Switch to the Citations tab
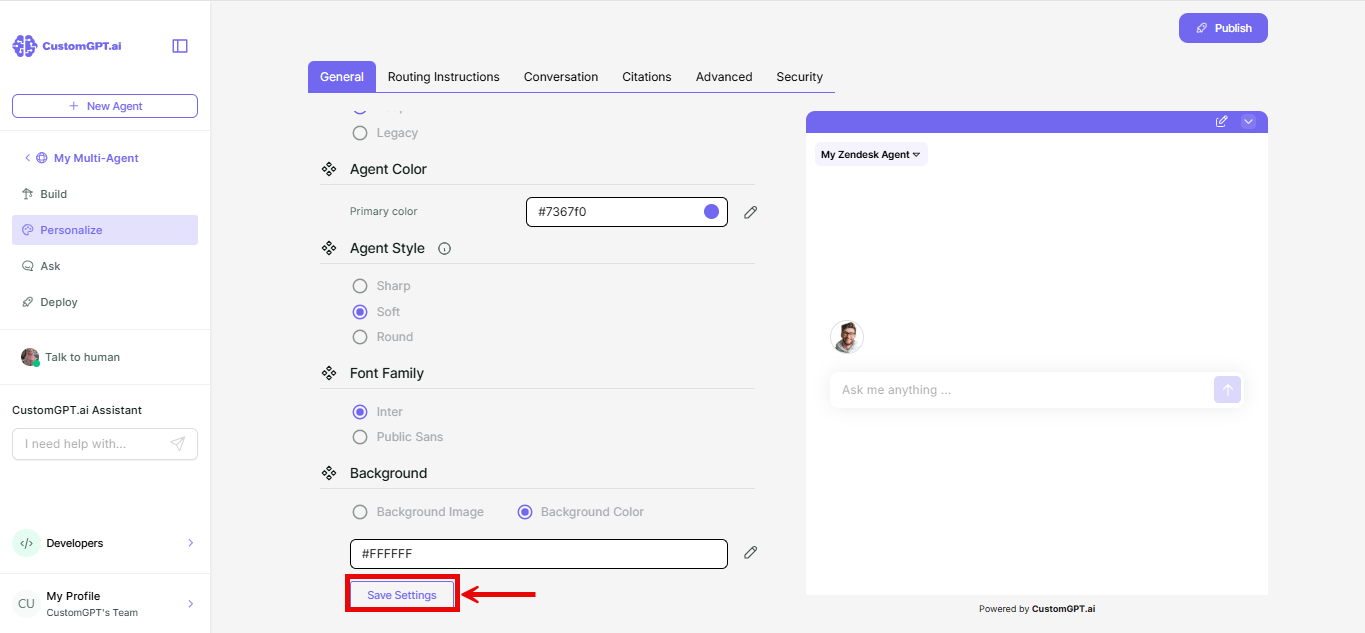 click(647, 77)
